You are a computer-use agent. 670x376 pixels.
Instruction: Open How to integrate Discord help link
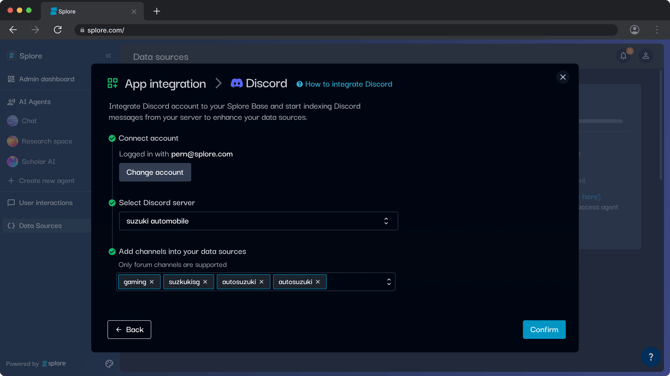[344, 84]
